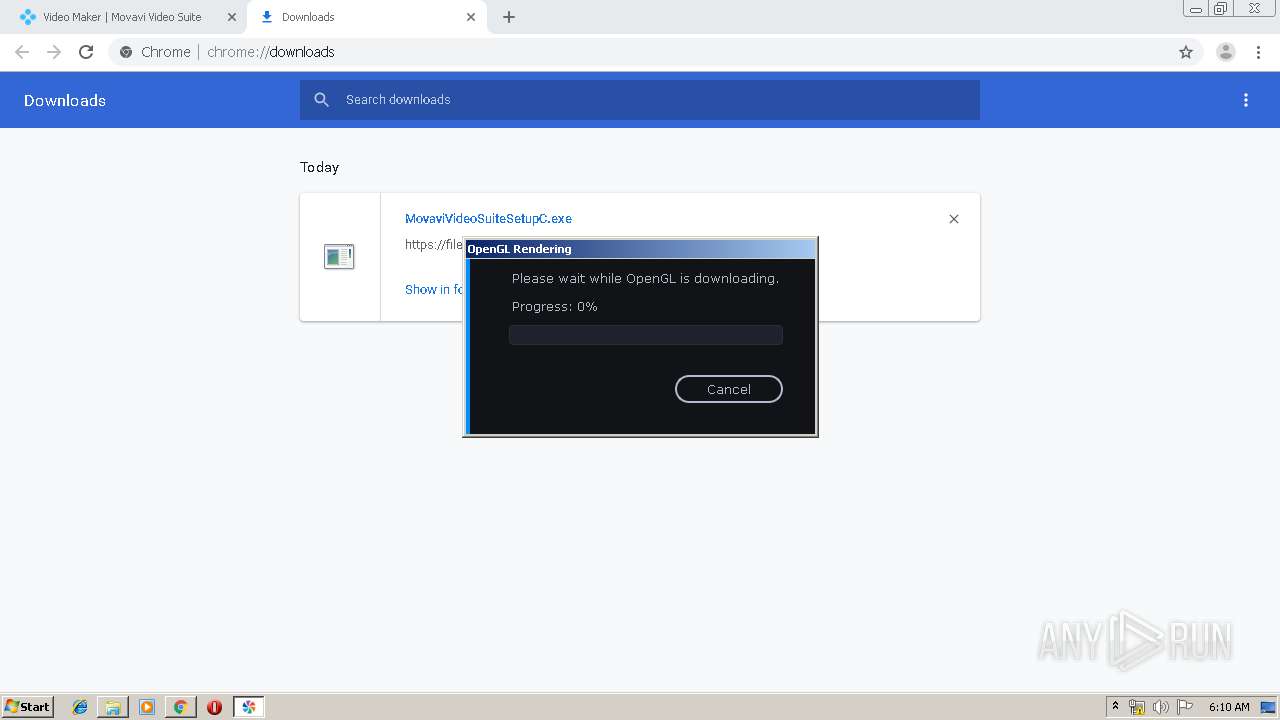This screenshot has width=1280, height=720.
Task: Switch to Chrome in the taskbar
Action: [180, 707]
